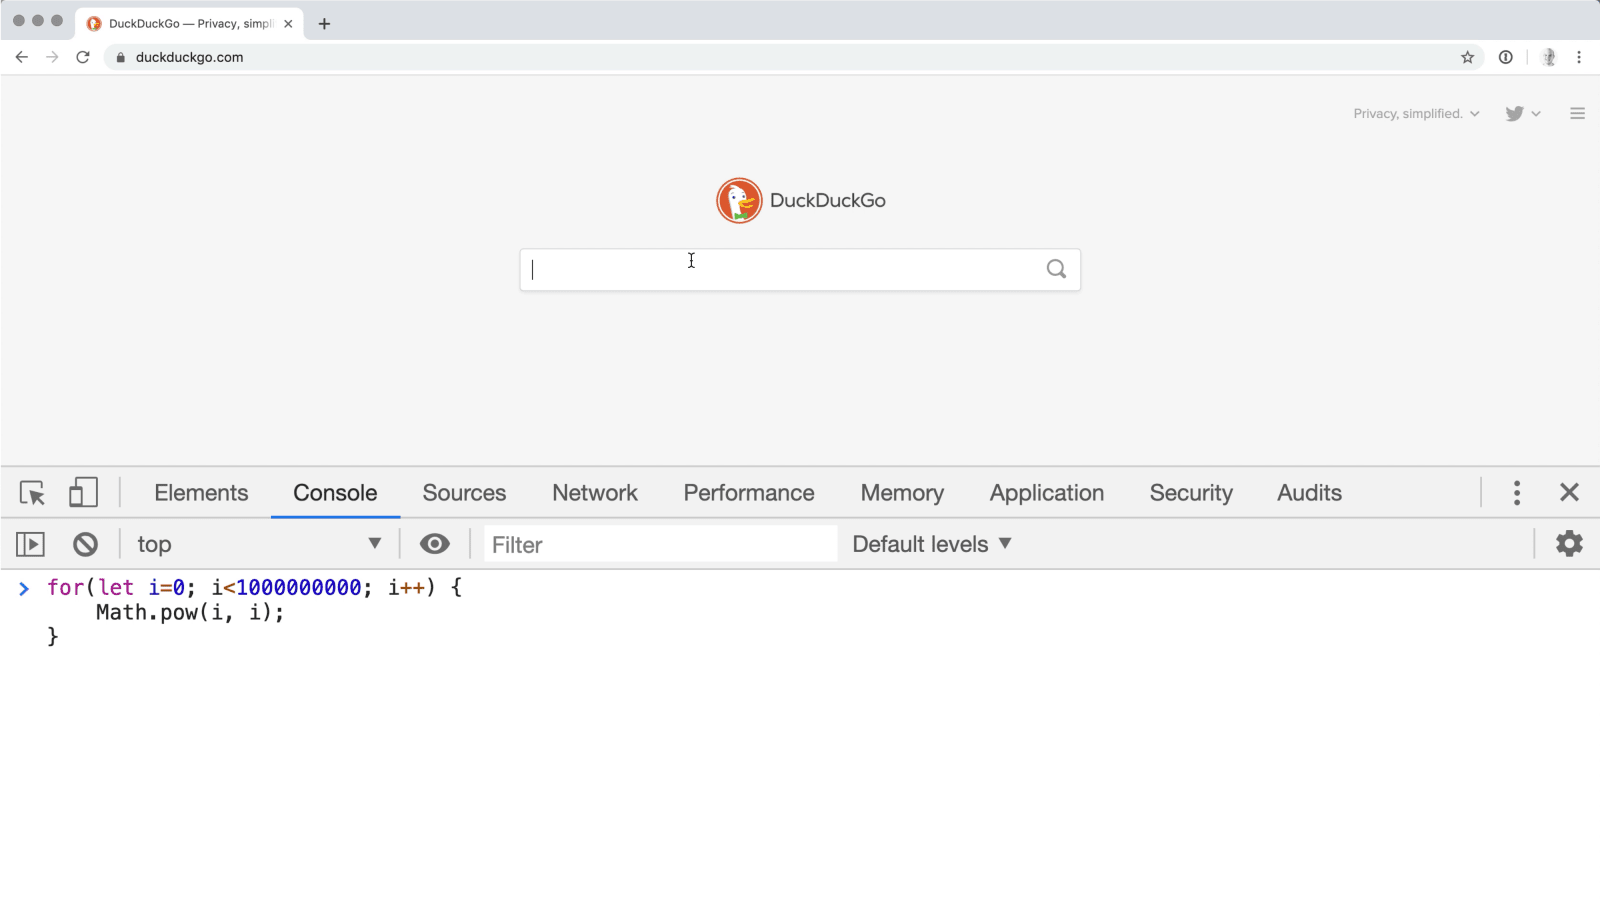Screen dimensions: 1600x900
Task: Select the inspect element picker tool
Action: pyautogui.click(x=32, y=493)
